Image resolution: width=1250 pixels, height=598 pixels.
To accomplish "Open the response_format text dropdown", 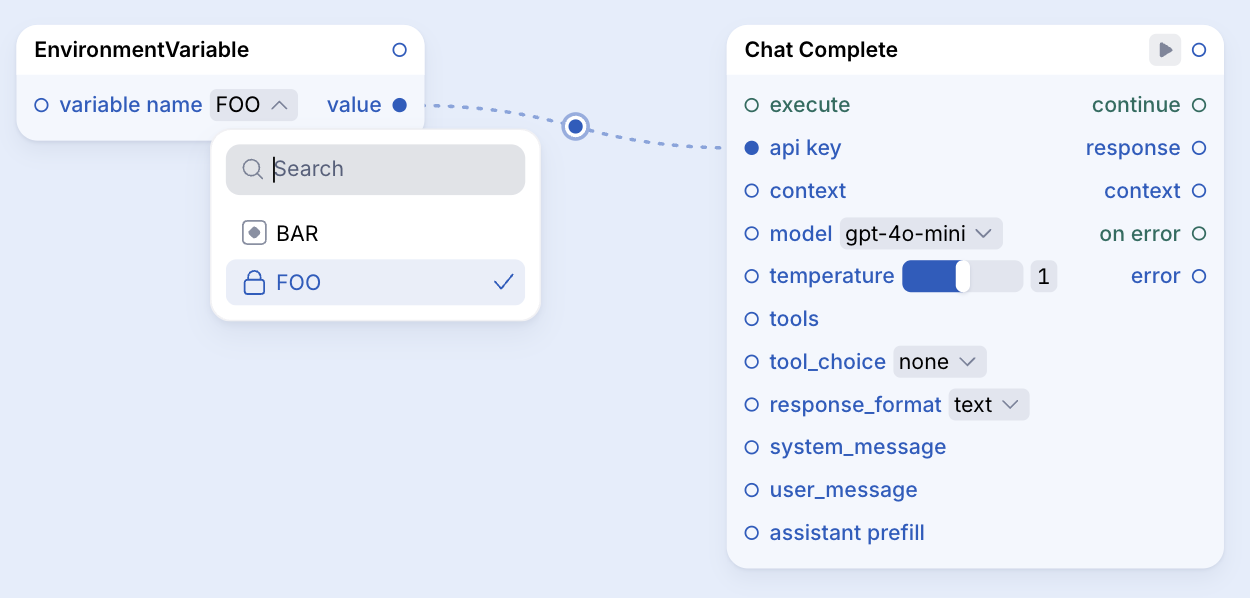I will (x=989, y=405).
